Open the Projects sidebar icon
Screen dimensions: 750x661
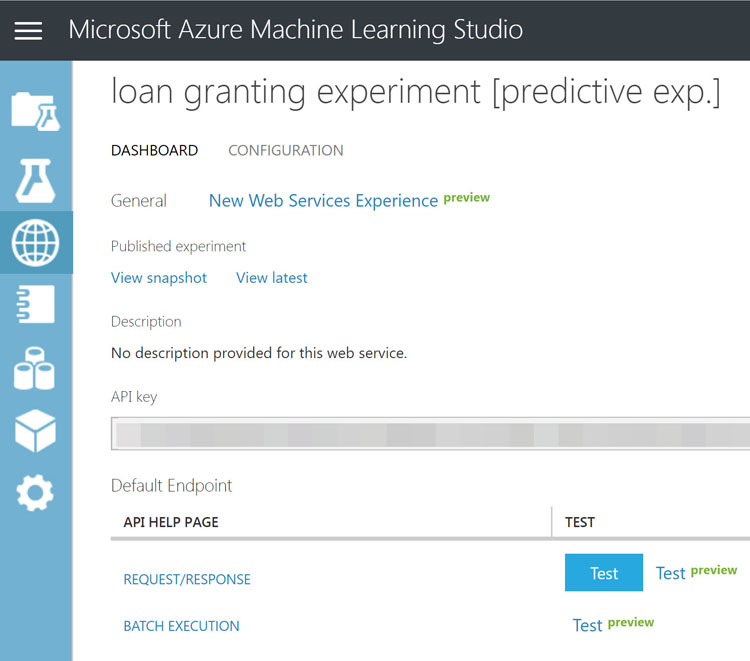(36, 111)
